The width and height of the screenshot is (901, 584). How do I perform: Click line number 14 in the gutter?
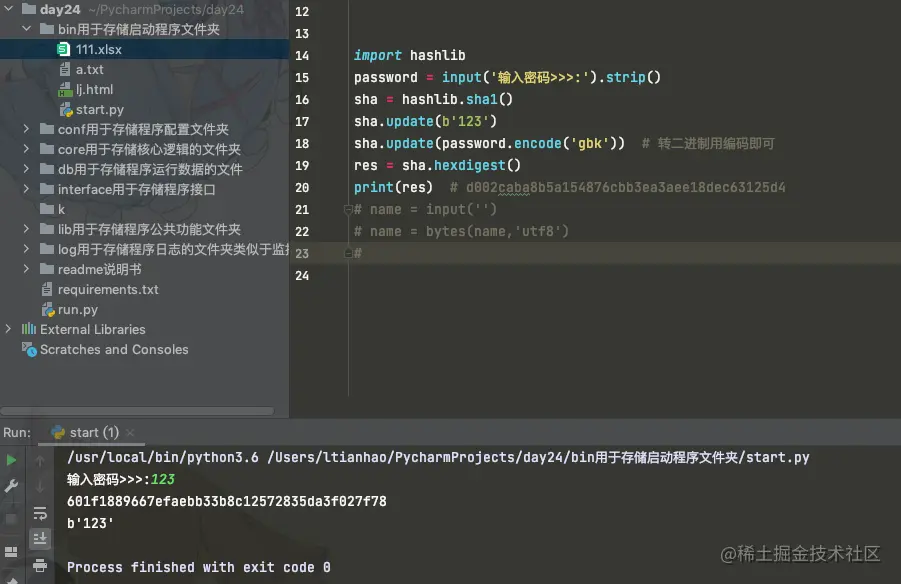(302, 55)
